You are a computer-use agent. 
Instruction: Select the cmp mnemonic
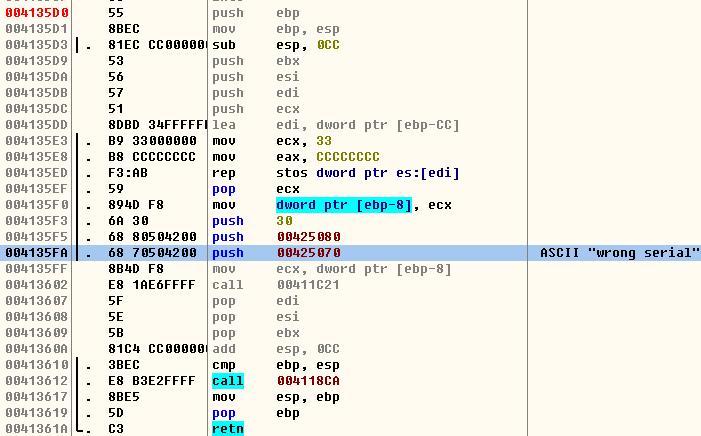pos(224,365)
